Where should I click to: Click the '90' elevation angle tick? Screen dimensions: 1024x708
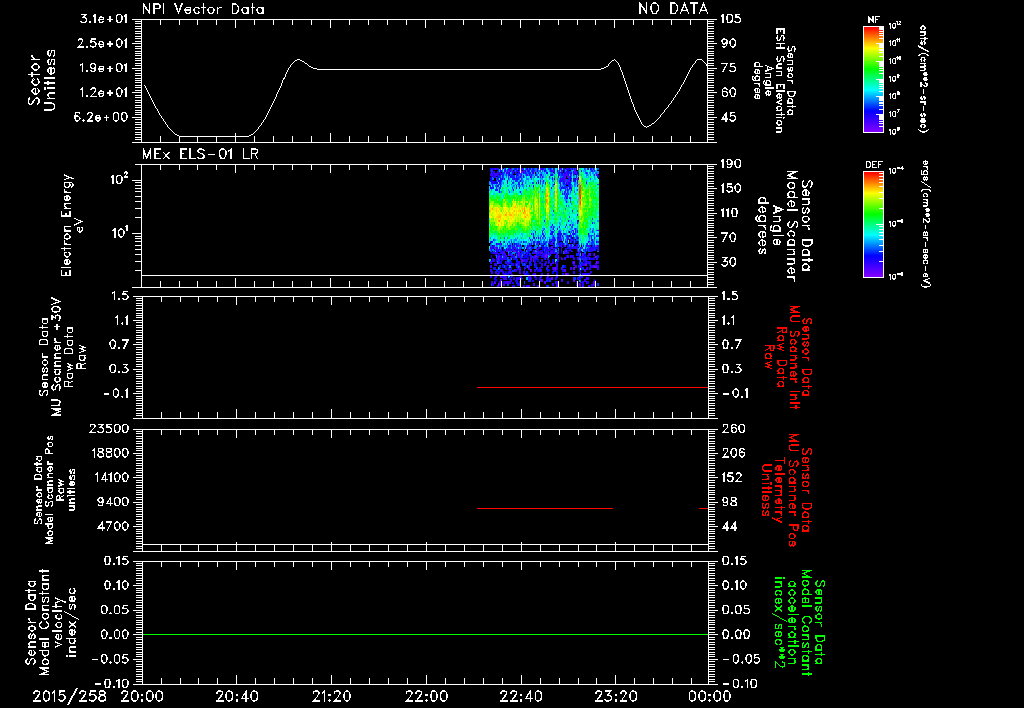[728, 43]
